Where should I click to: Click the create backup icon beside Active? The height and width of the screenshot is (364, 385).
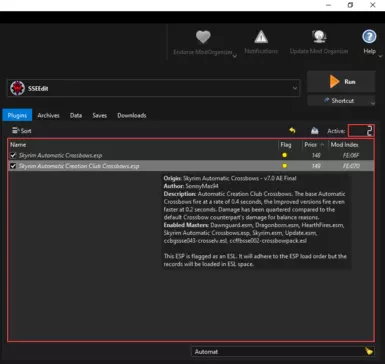click(x=314, y=131)
